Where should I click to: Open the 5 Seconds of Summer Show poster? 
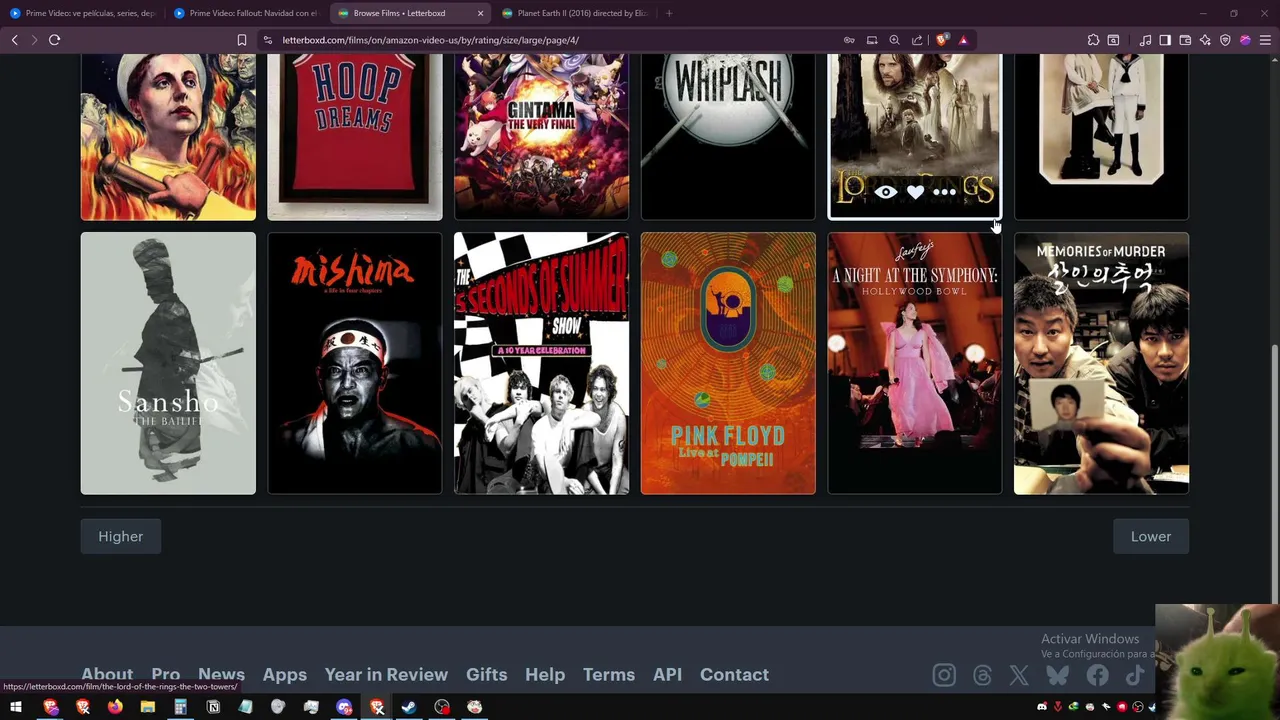[x=542, y=364]
